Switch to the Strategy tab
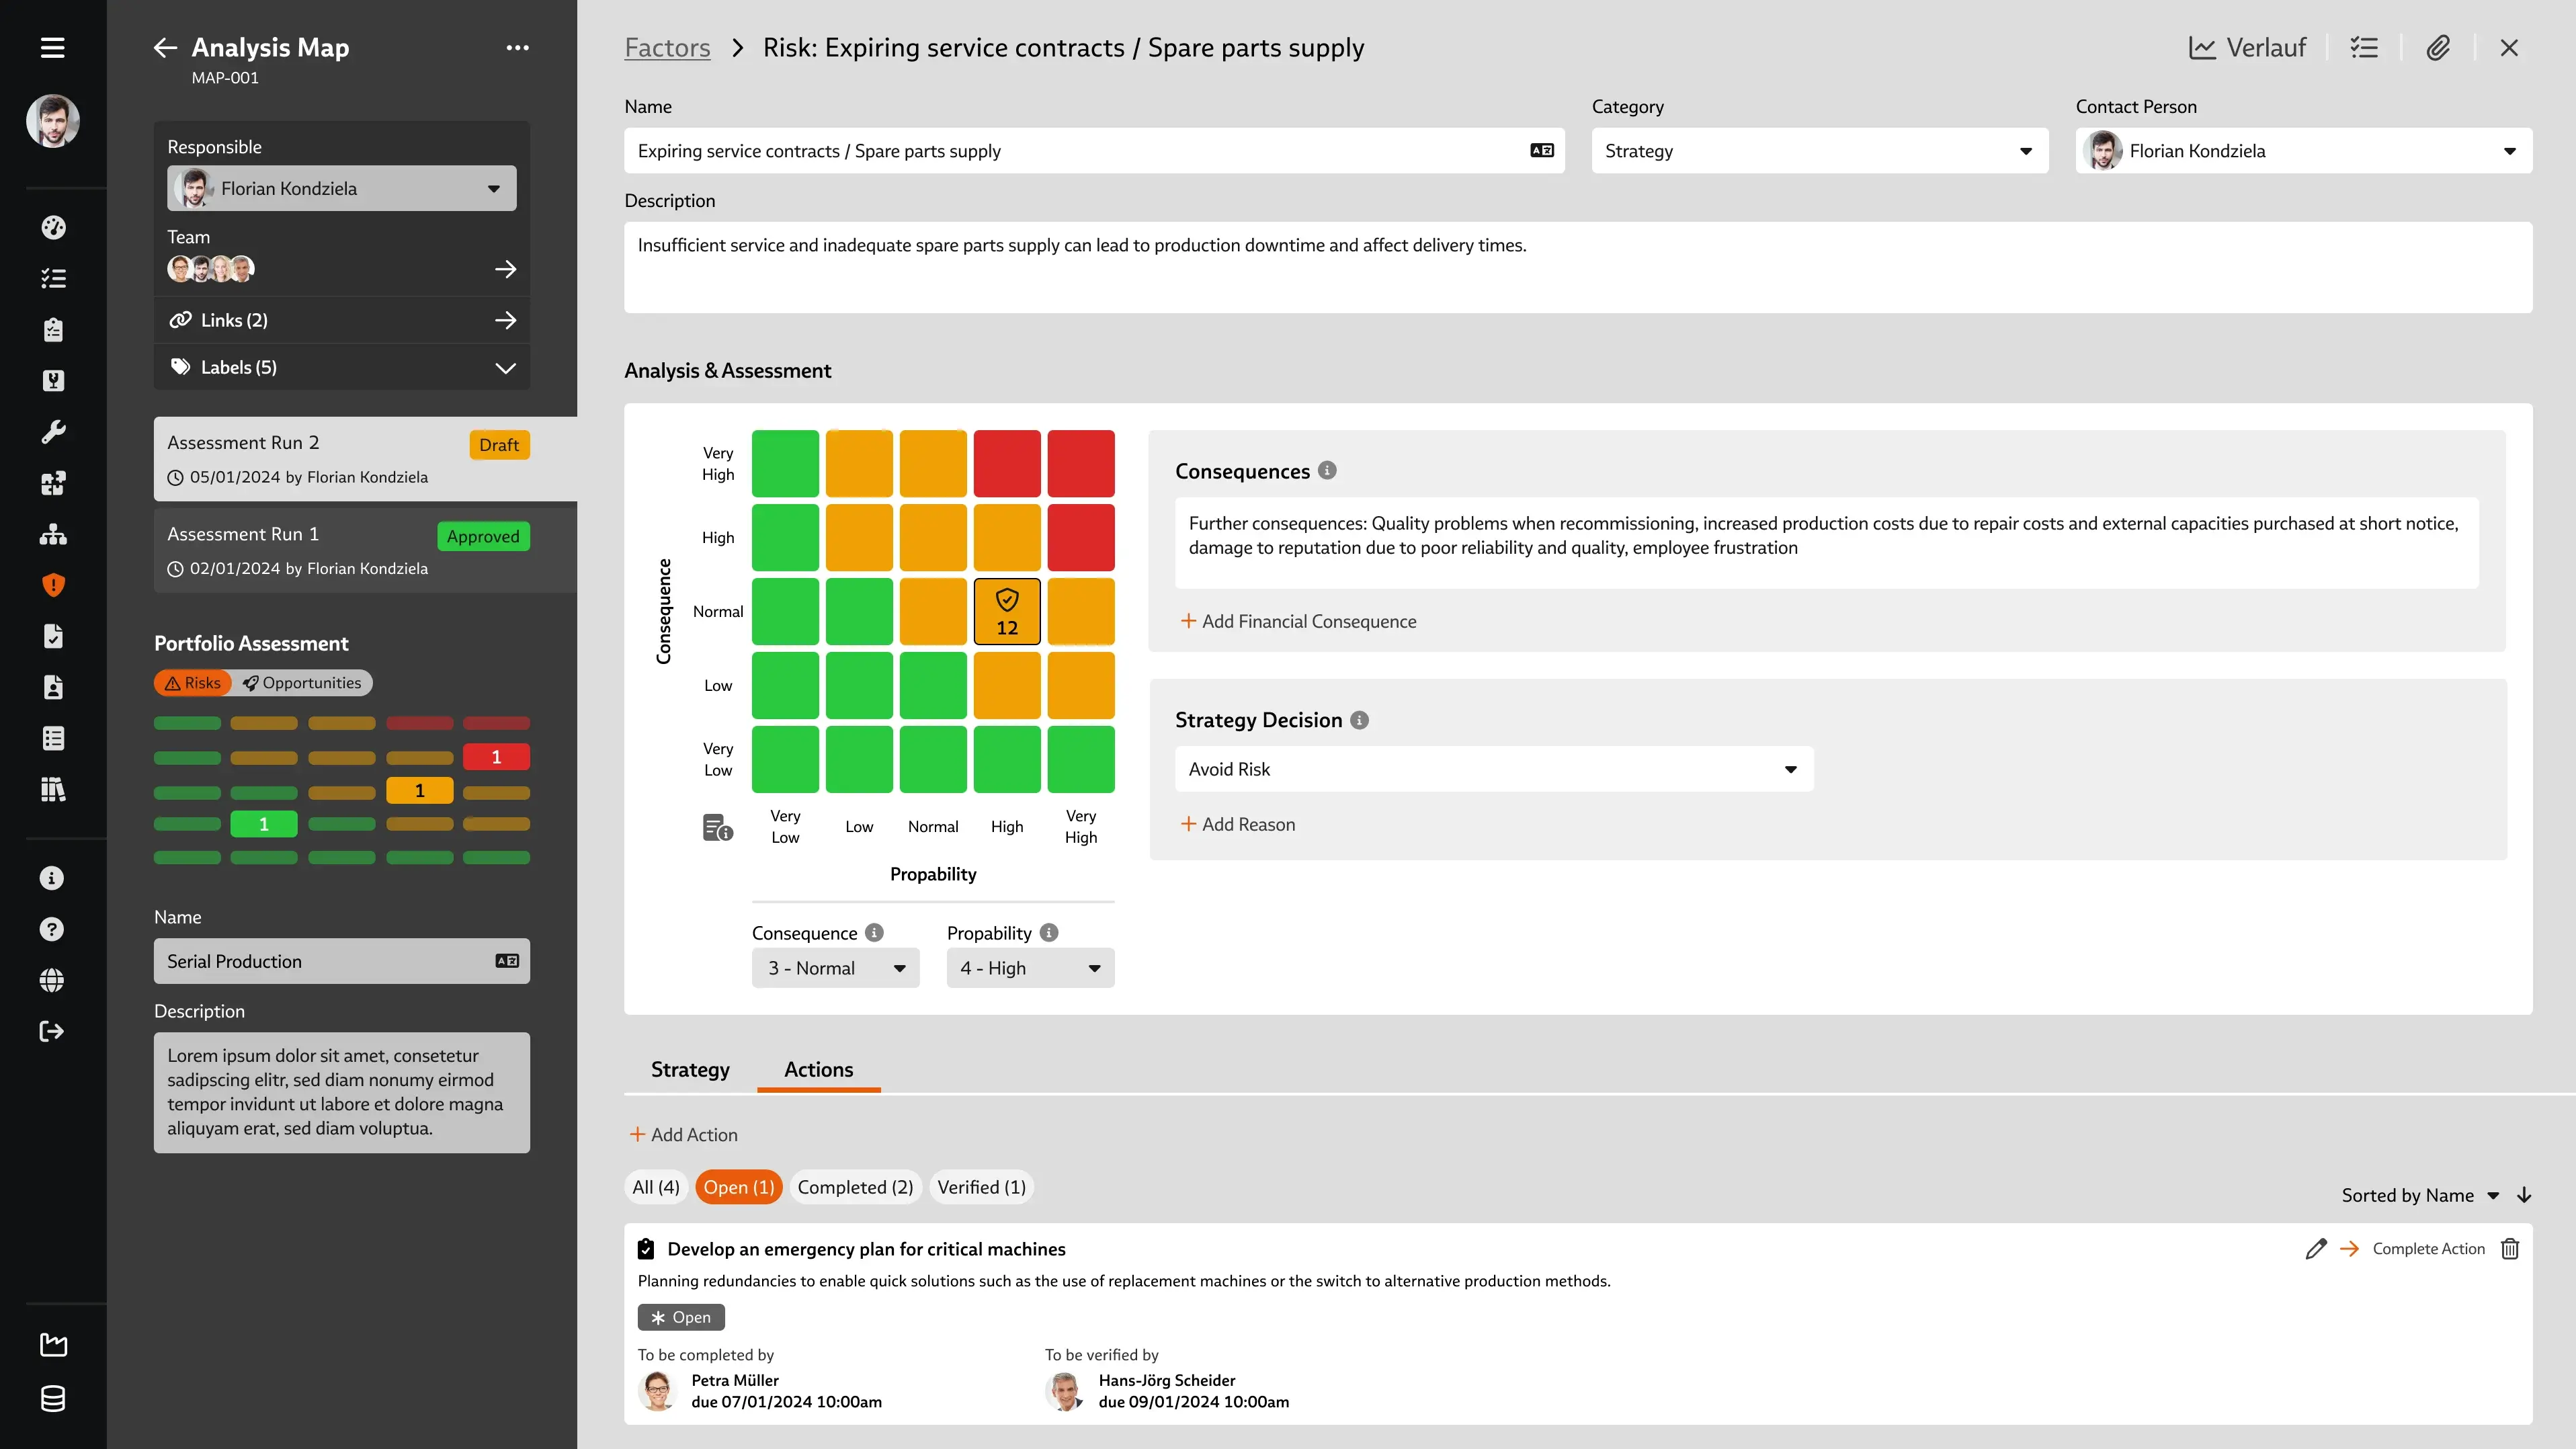This screenshot has width=2576, height=1449. tap(690, 1069)
